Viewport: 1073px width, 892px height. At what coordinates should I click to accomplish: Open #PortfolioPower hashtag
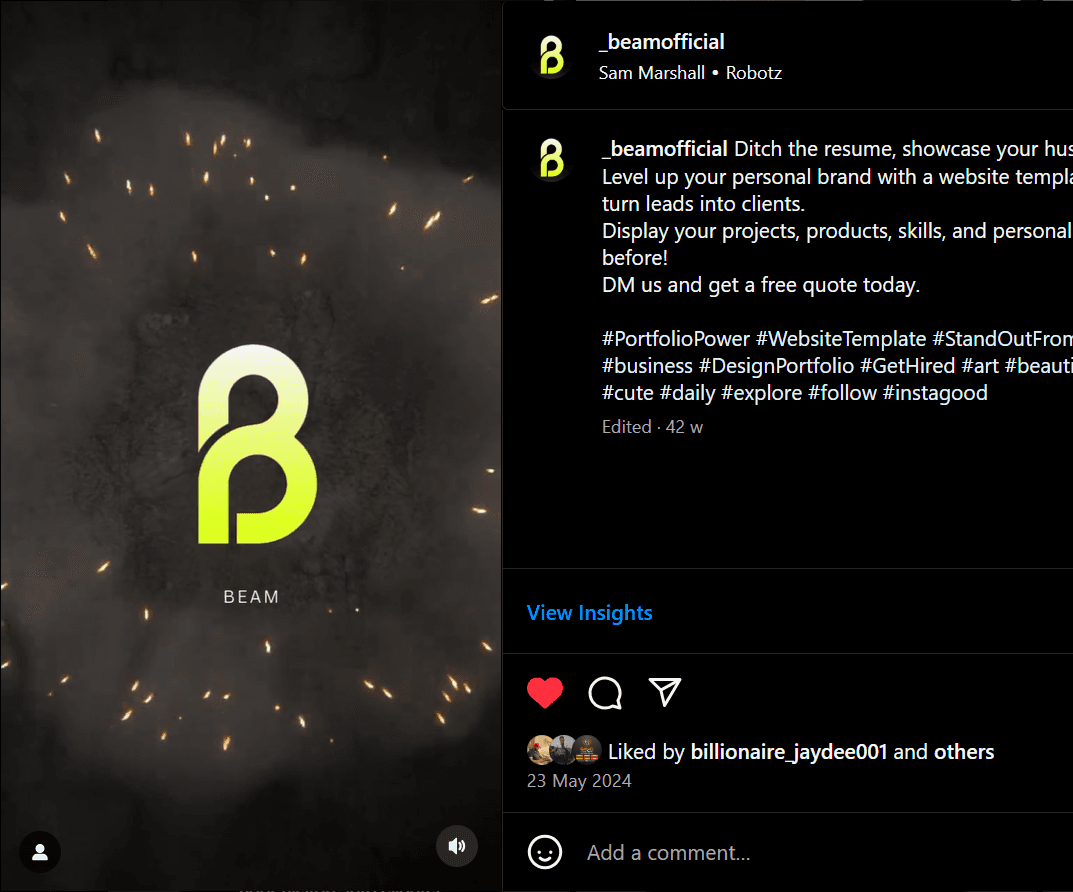coord(675,339)
